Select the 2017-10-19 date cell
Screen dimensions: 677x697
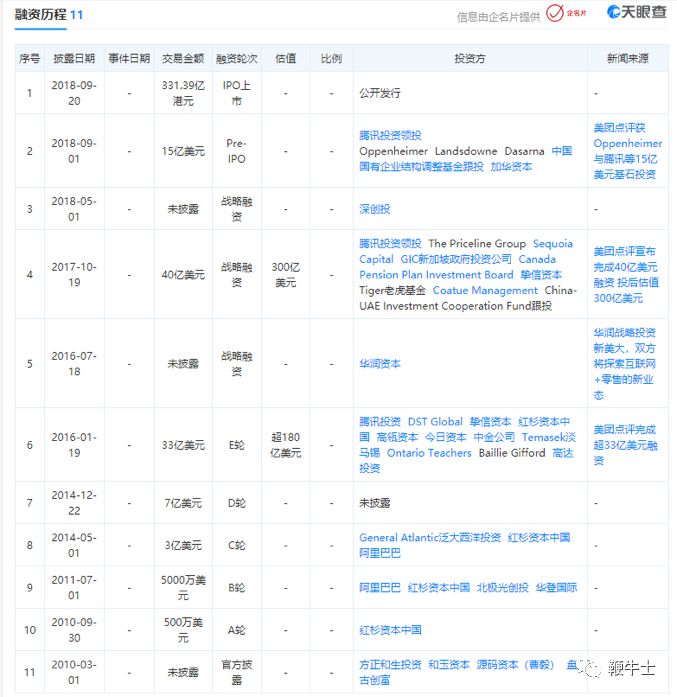click(x=74, y=275)
